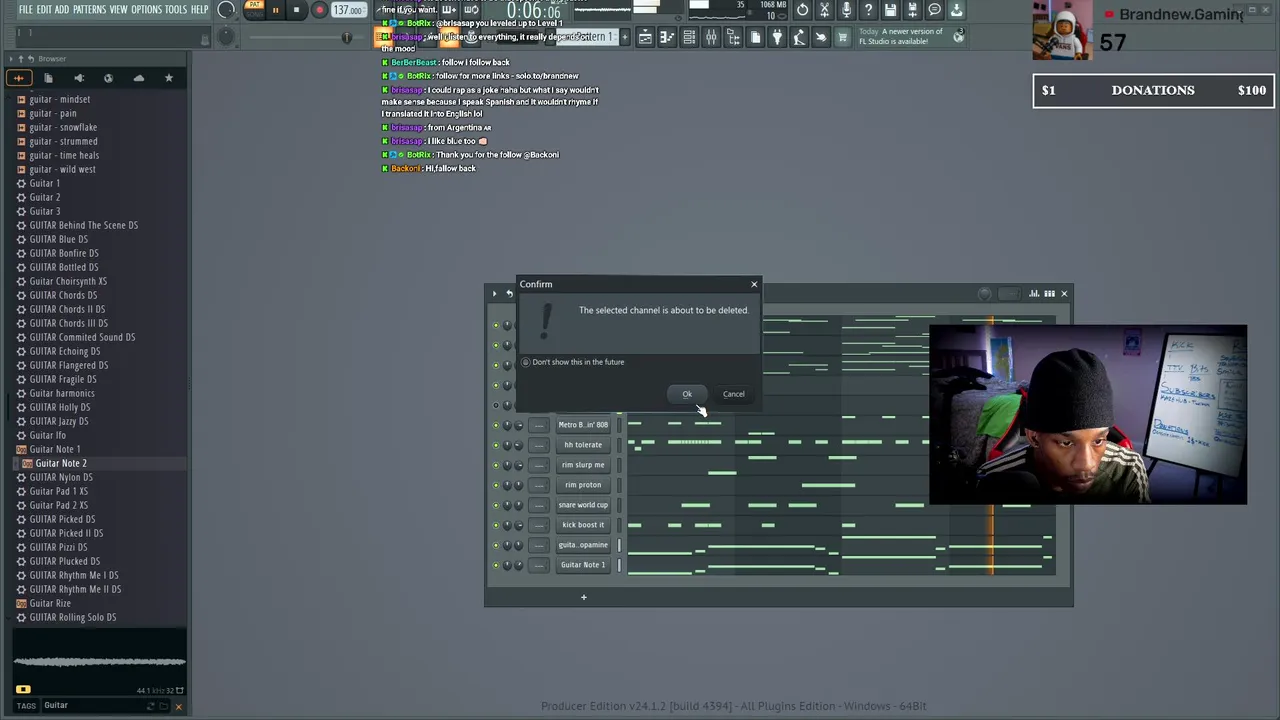Confirm deletion with the Ok button
Image resolution: width=1280 pixels, height=720 pixels.
point(687,394)
